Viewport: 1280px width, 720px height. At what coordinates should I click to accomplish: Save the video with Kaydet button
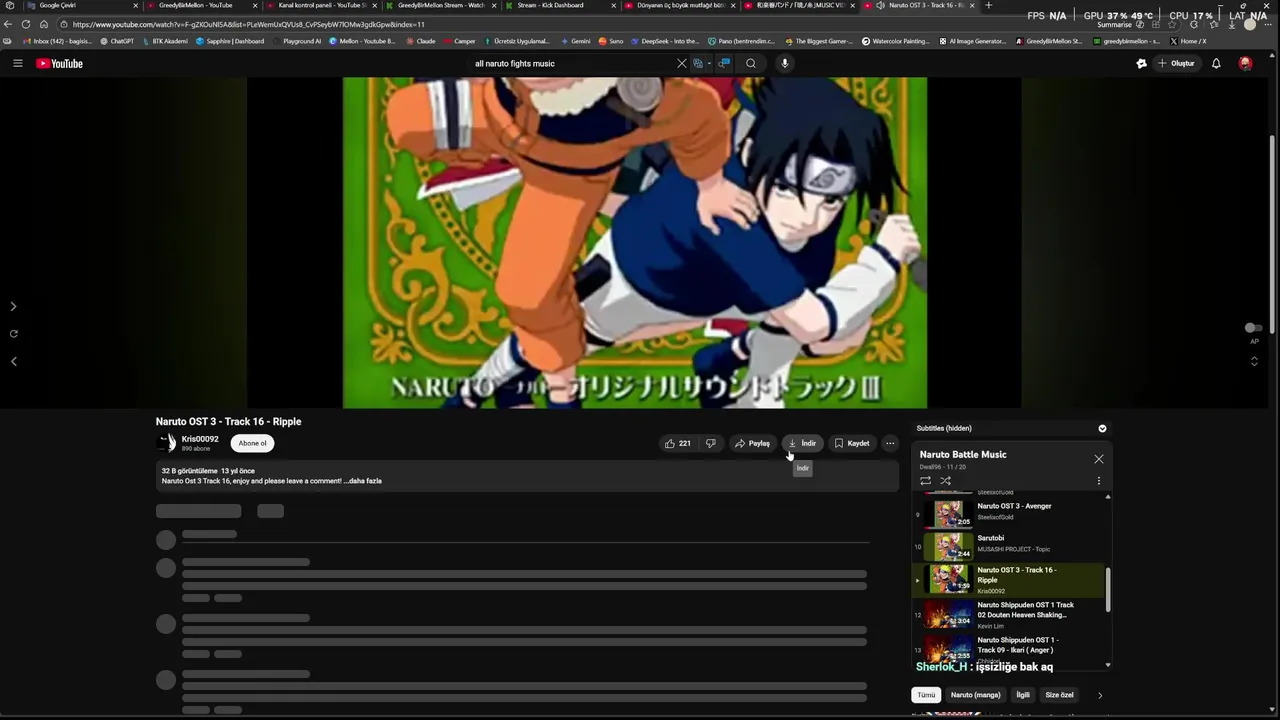tap(852, 443)
